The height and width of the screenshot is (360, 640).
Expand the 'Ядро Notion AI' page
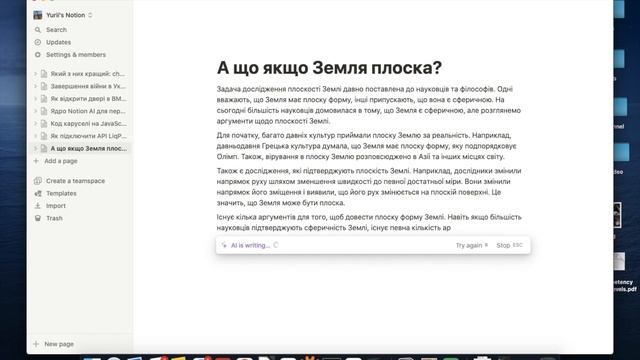coord(36,111)
